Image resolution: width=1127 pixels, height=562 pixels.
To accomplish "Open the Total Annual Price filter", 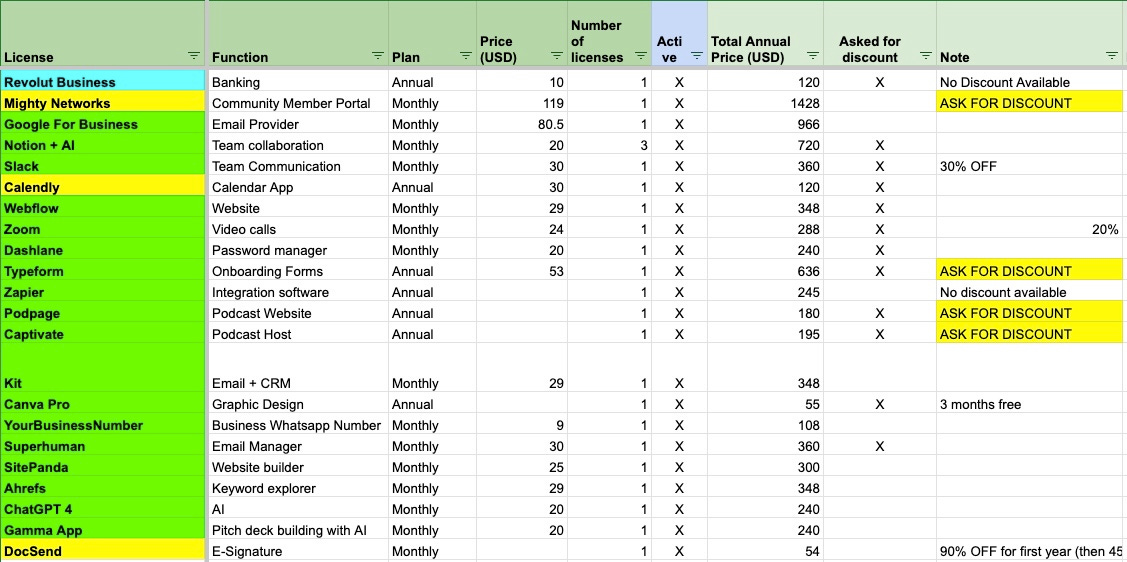I will tap(813, 56).
